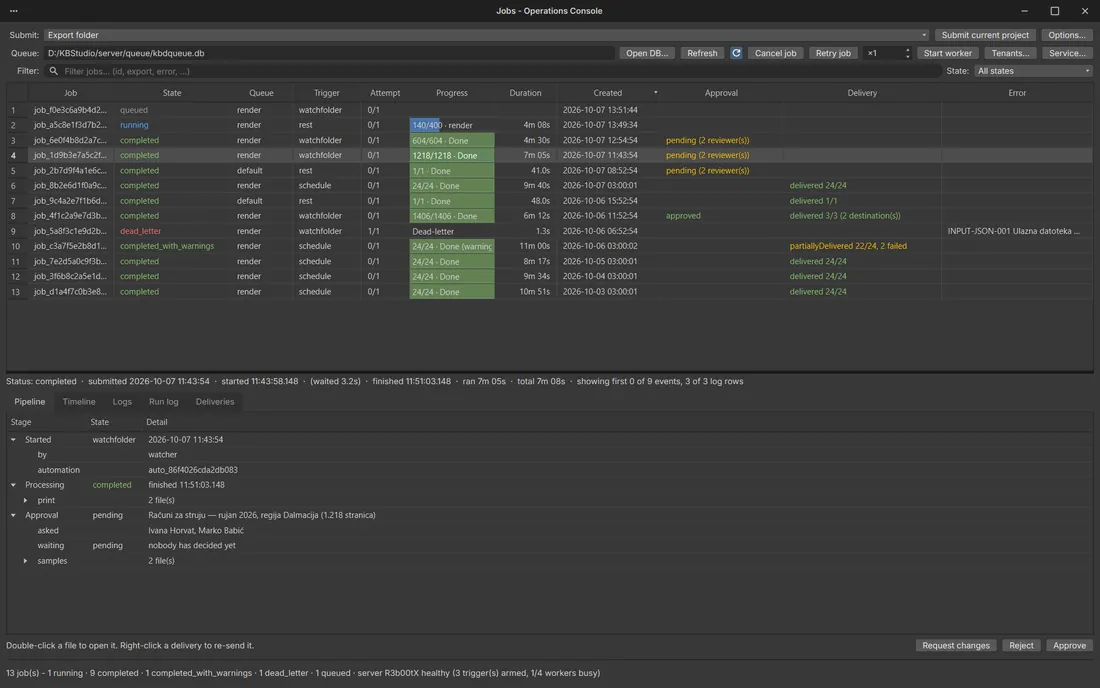The image size is (1100, 688).
Task: Open the Logs tab
Action: click(122, 402)
